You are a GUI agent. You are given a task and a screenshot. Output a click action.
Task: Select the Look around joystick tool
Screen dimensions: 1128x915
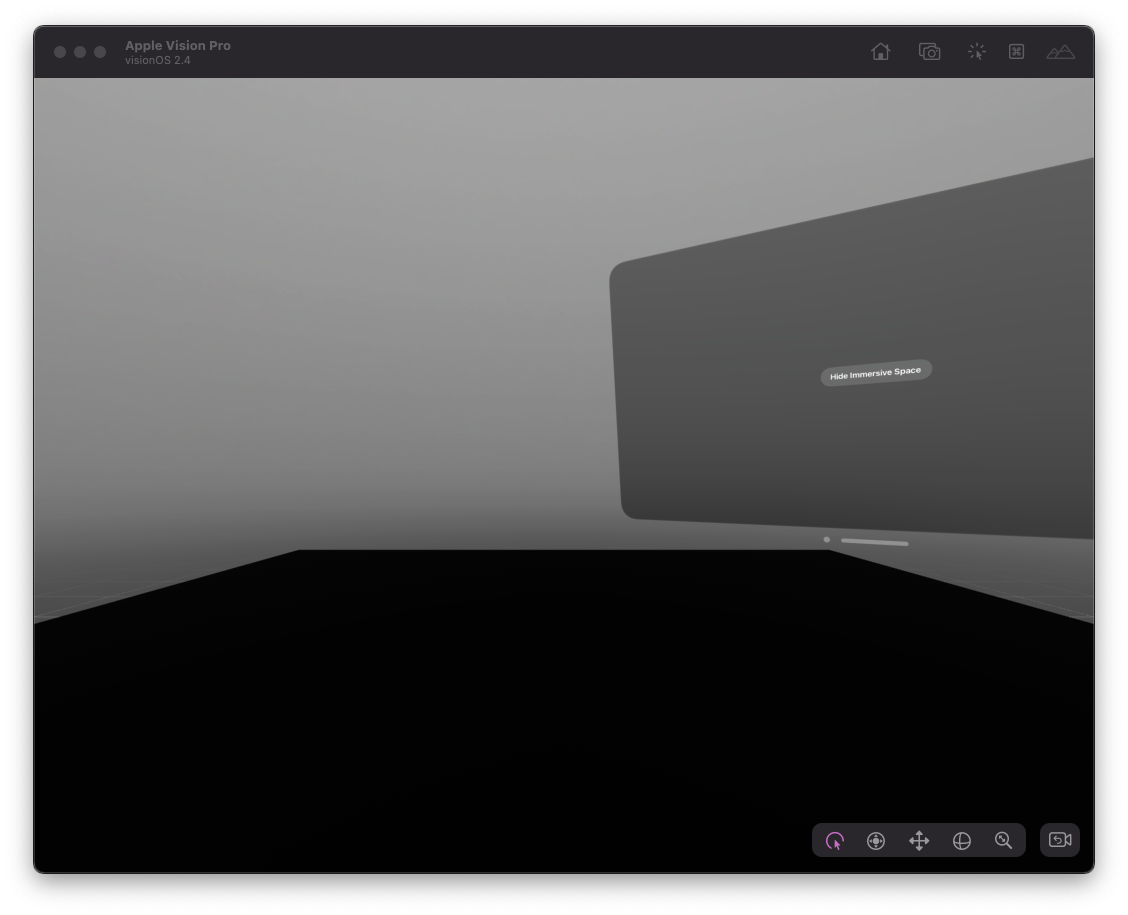876,841
